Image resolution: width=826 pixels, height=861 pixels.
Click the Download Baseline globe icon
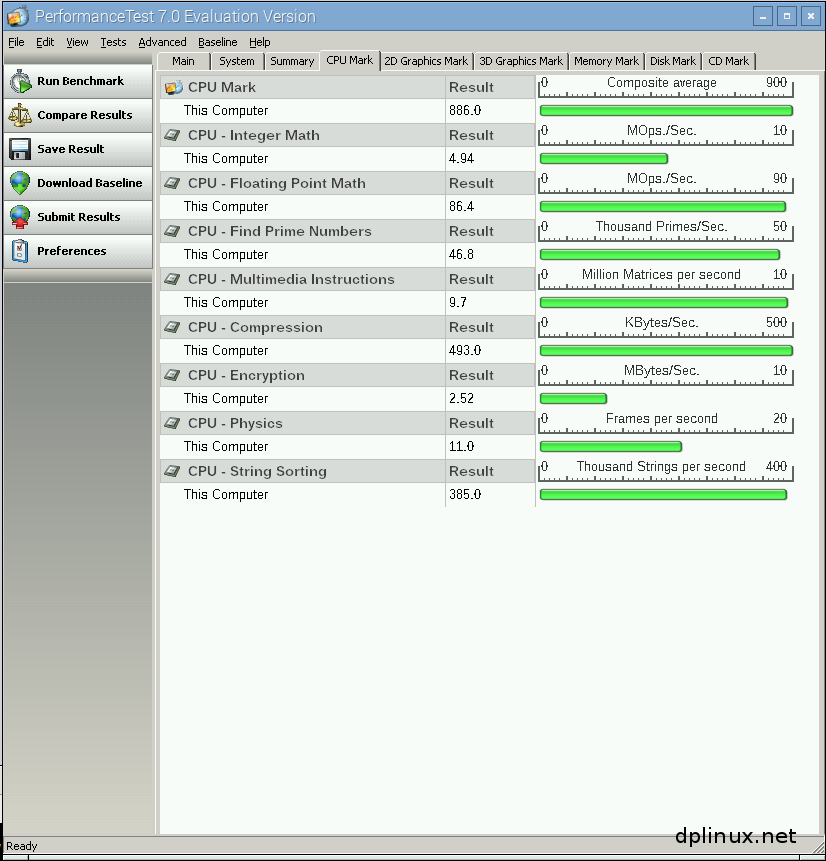coord(20,183)
